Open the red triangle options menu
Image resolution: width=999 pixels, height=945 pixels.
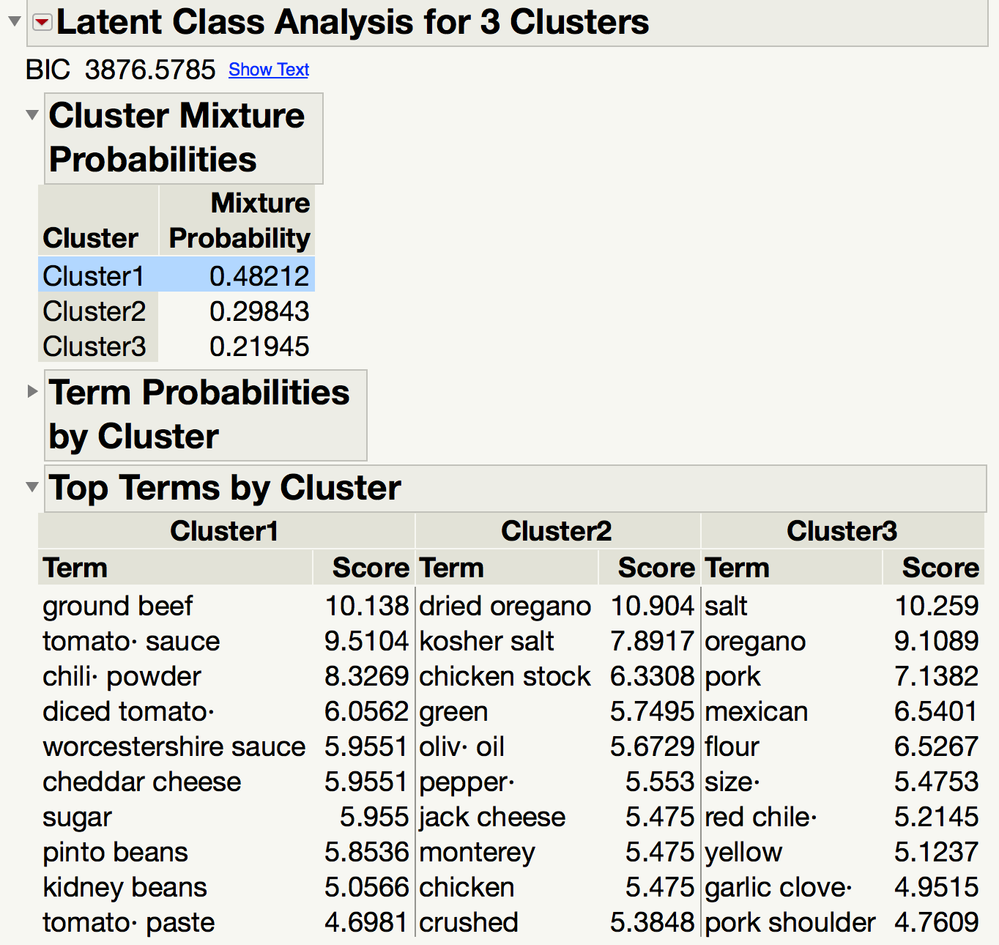(42, 23)
